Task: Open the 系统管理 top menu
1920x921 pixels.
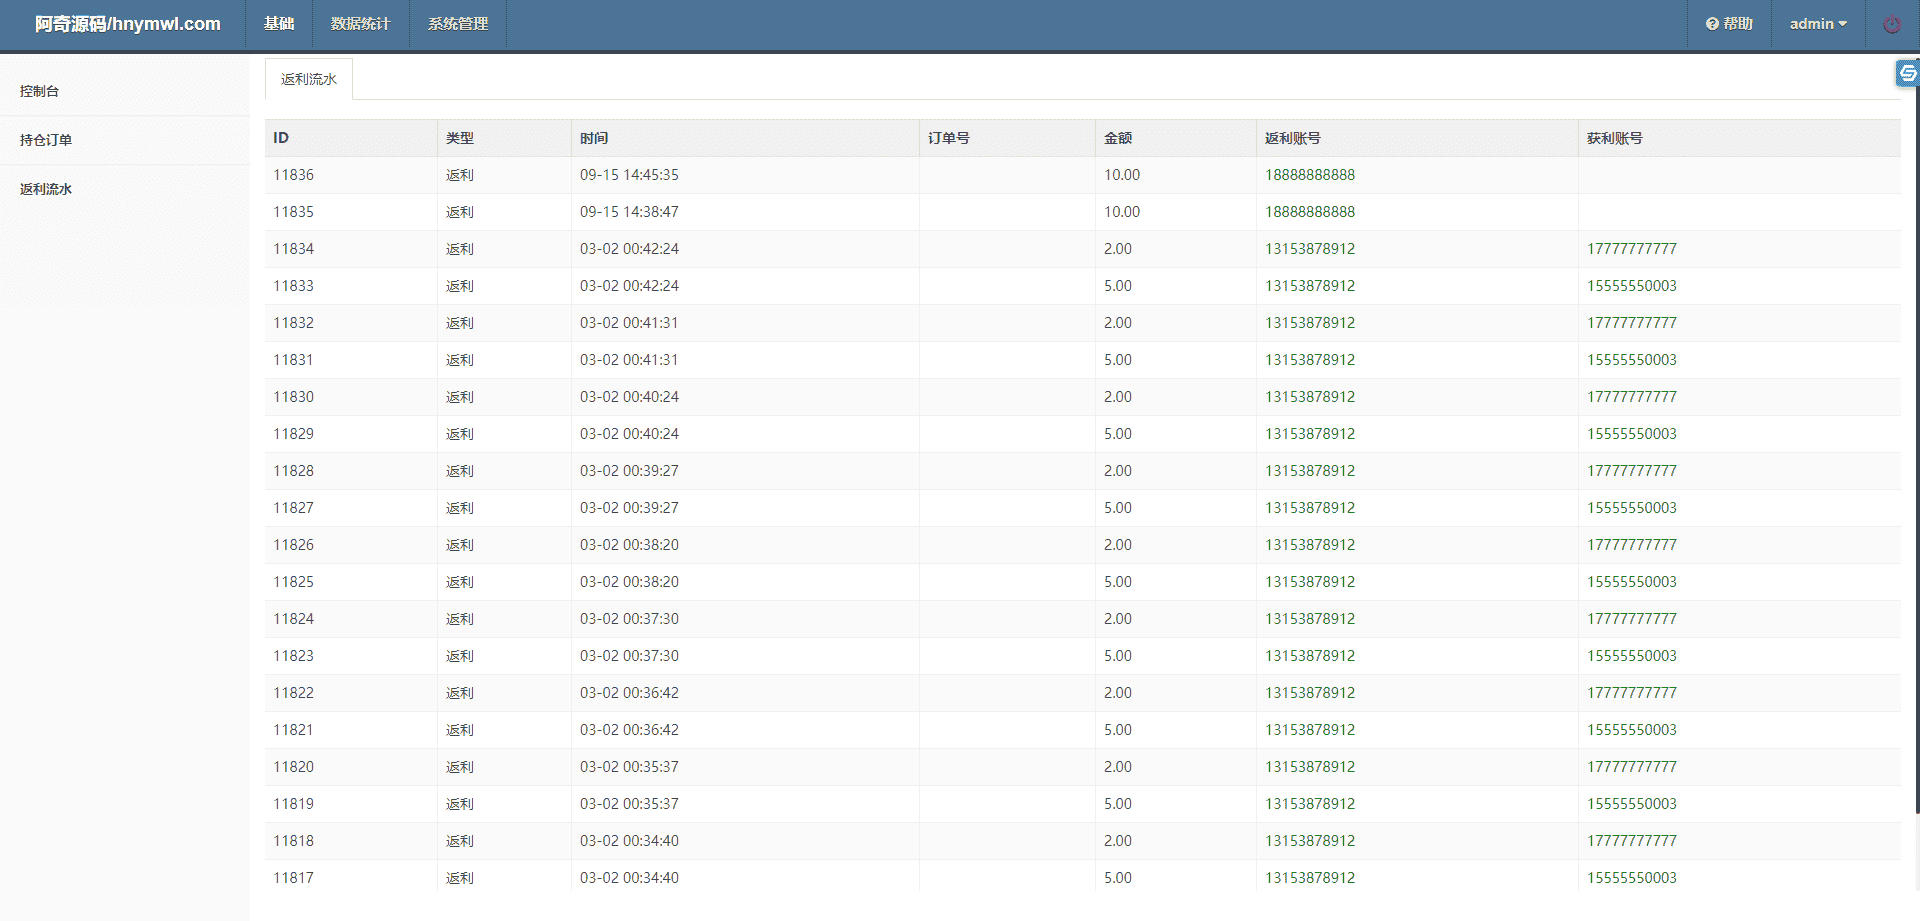Action: click(458, 24)
